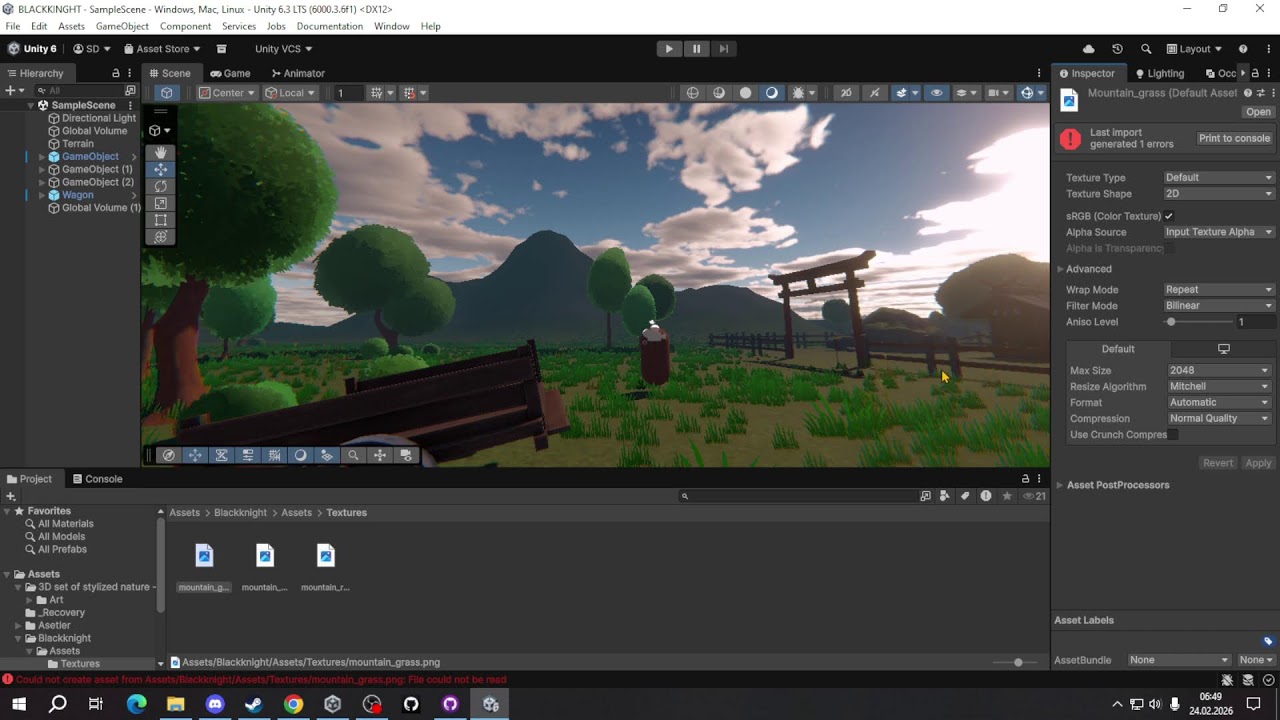Open the Window menu
The height and width of the screenshot is (720, 1280).
click(x=391, y=26)
